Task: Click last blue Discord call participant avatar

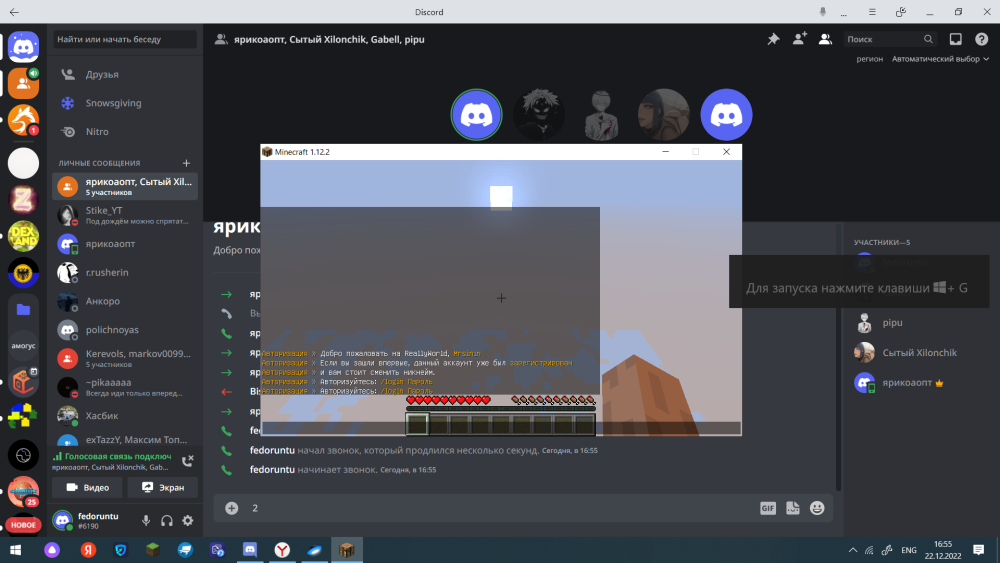Action: (x=726, y=115)
